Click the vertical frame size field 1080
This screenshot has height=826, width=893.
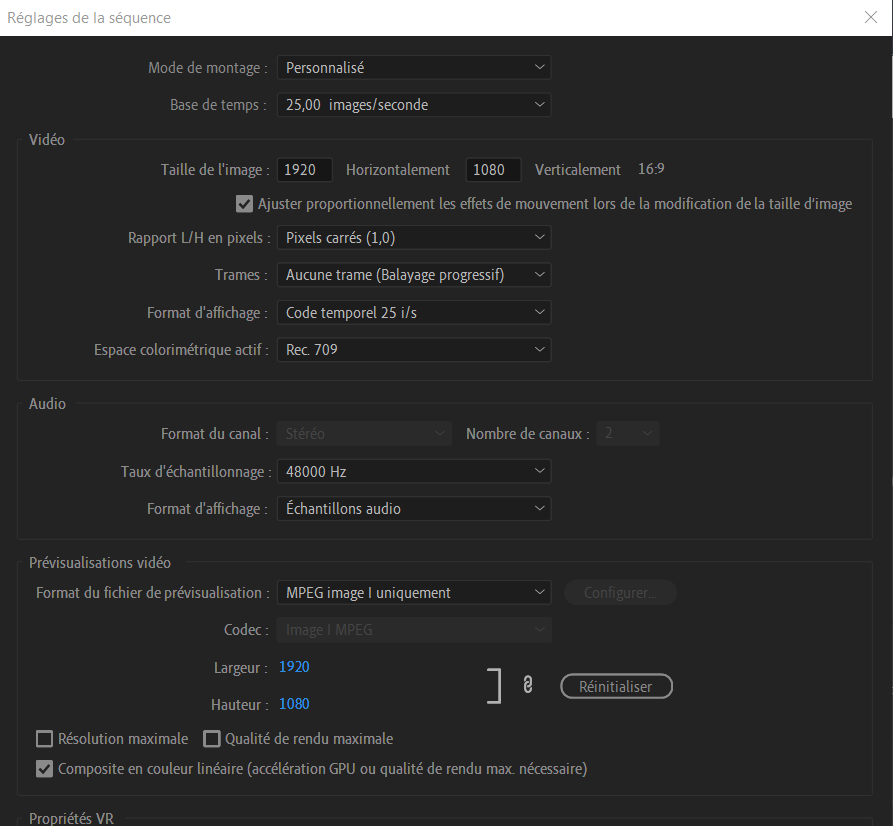click(x=492, y=170)
